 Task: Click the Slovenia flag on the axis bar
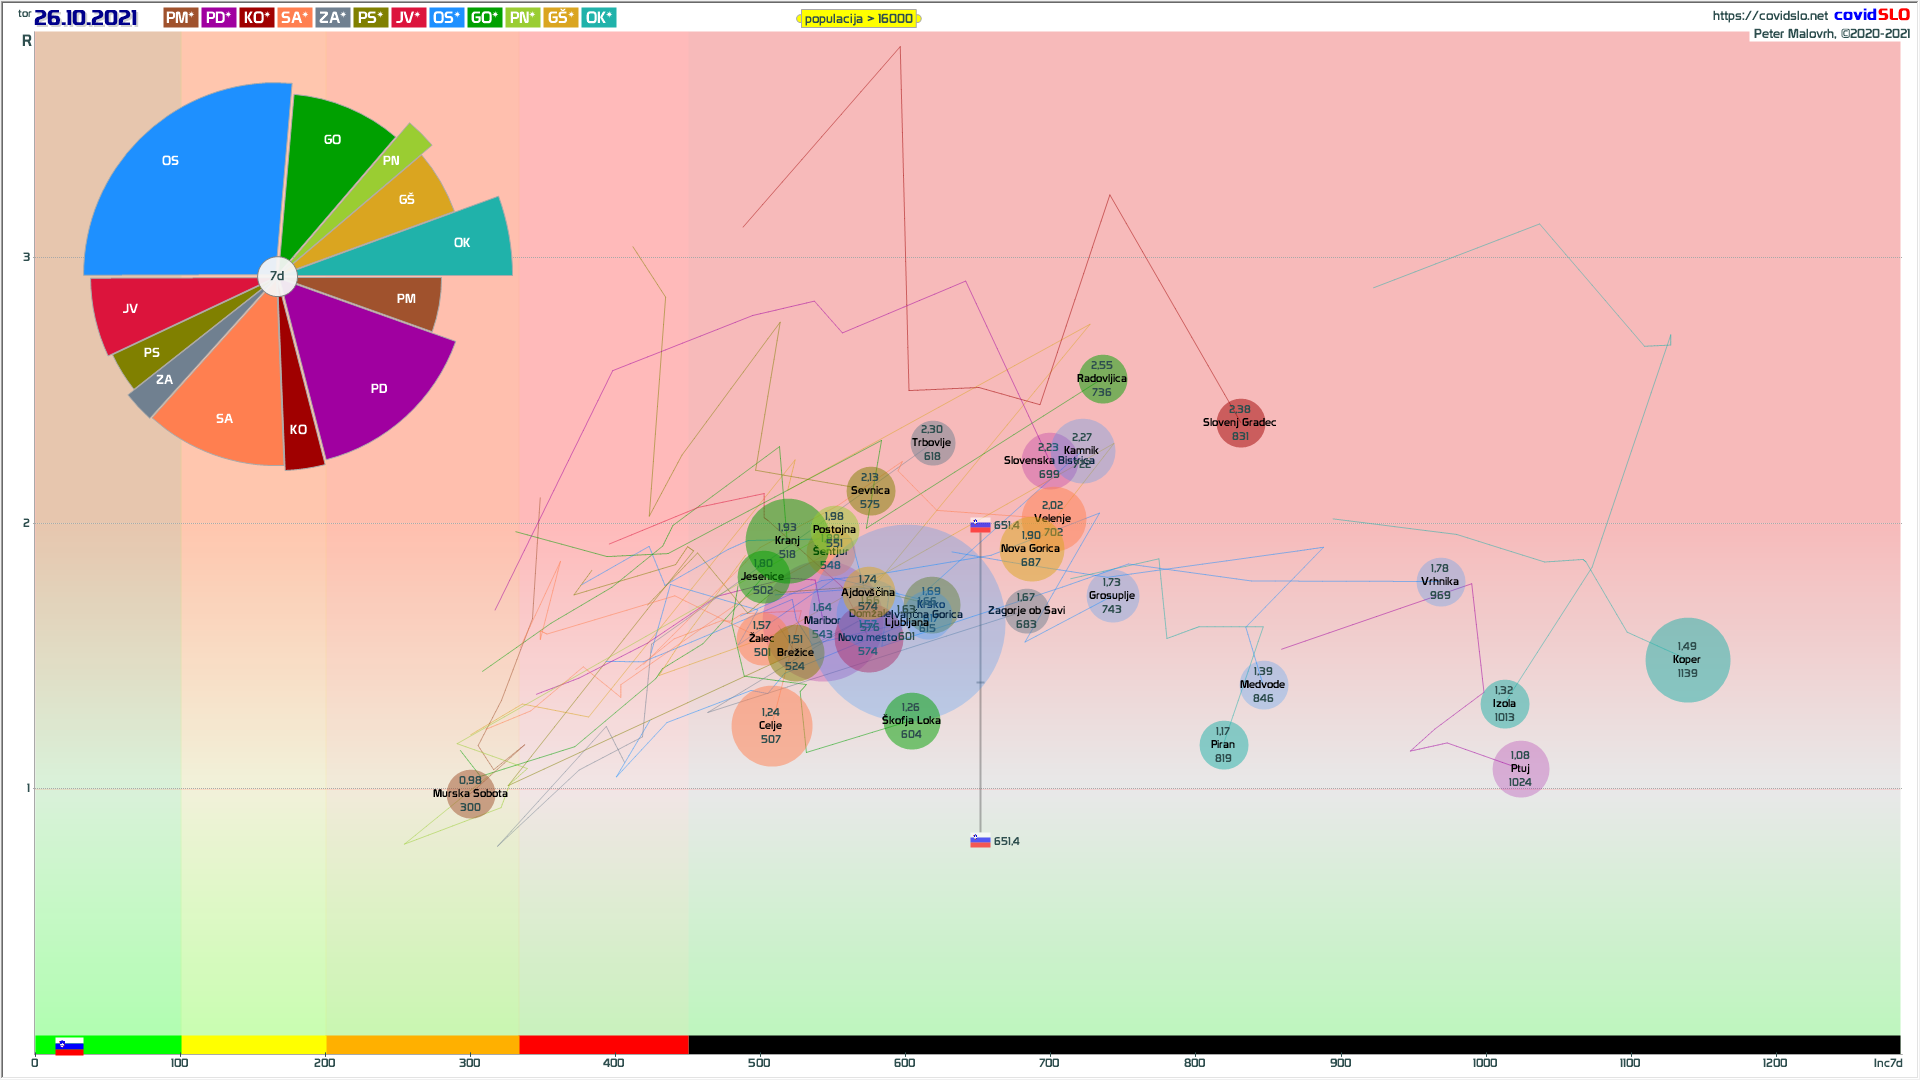point(69,1046)
